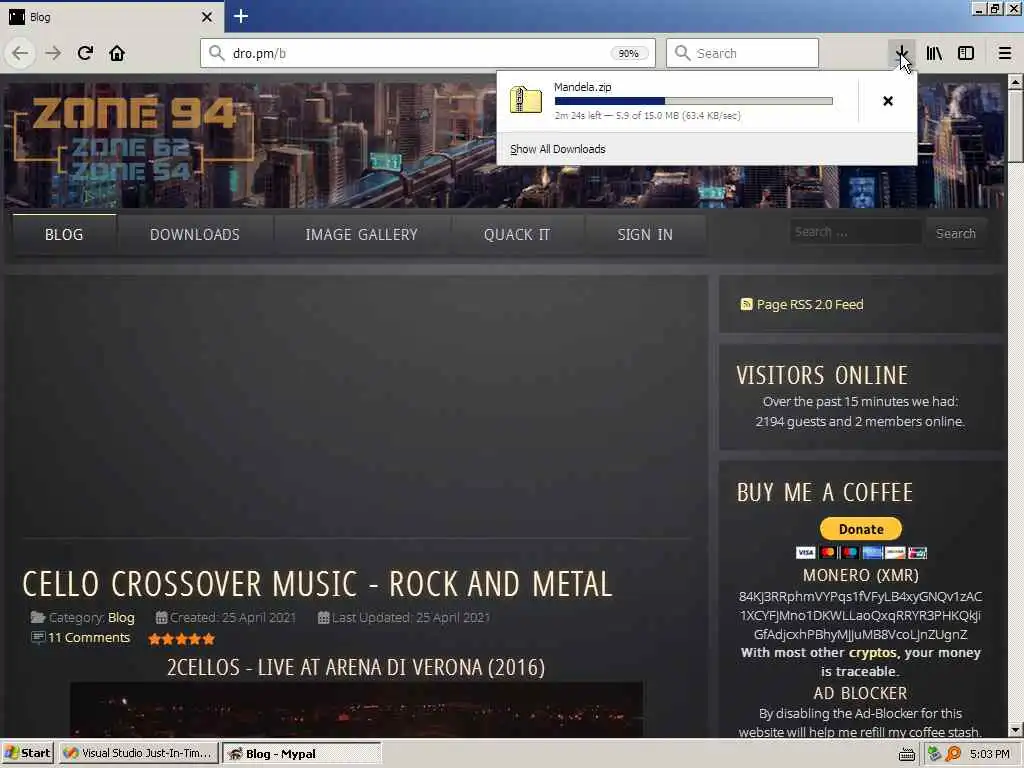The height and width of the screenshot is (768, 1024).
Task: Open a new browser tab
Action: click(241, 16)
